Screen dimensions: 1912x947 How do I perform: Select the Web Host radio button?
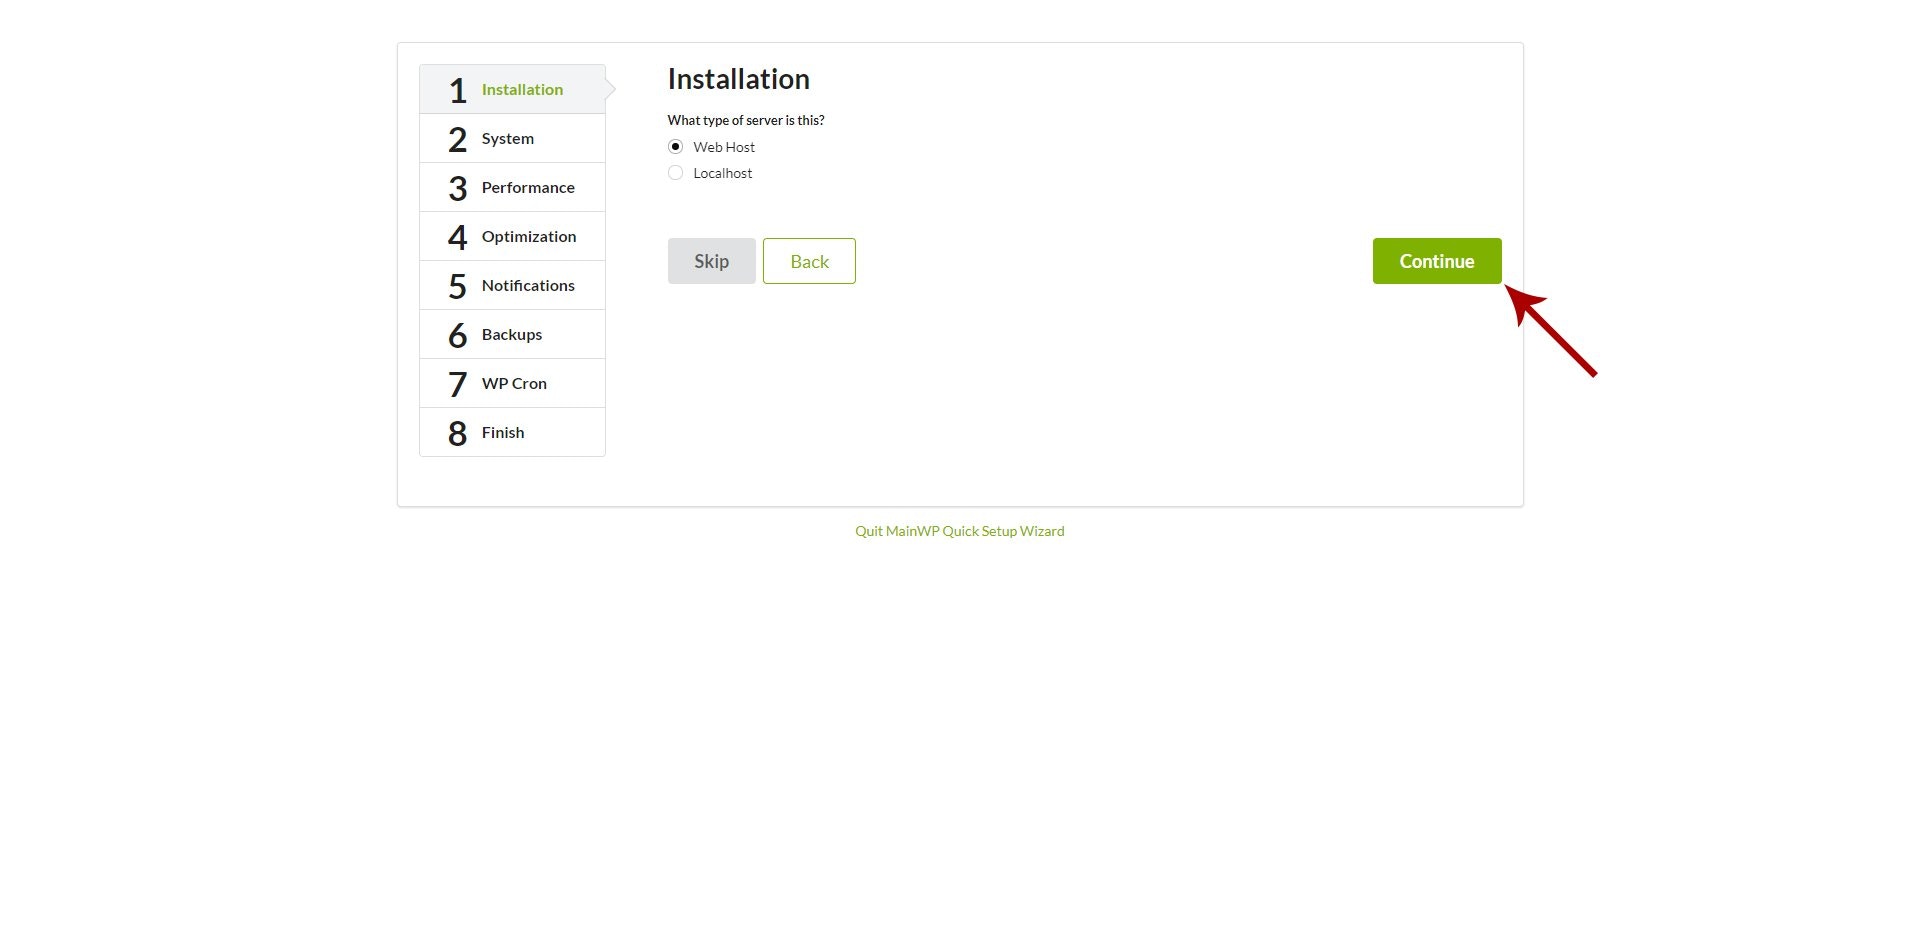(x=676, y=146)
